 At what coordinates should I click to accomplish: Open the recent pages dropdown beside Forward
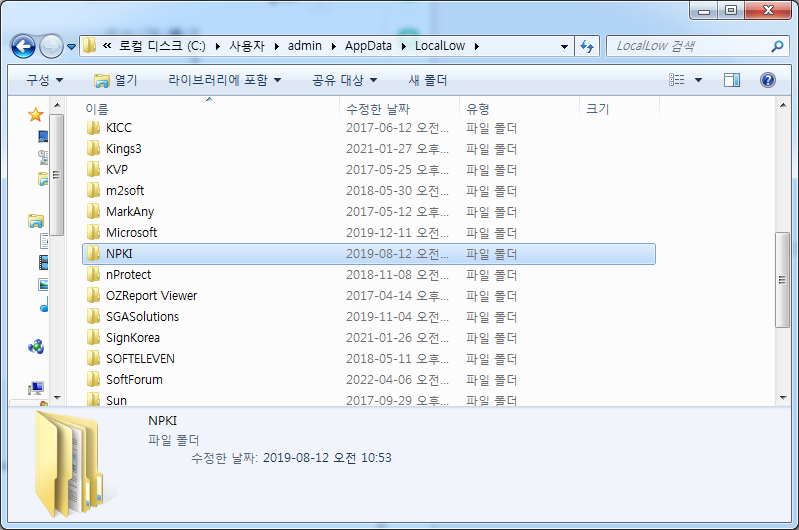click(71, 47)
